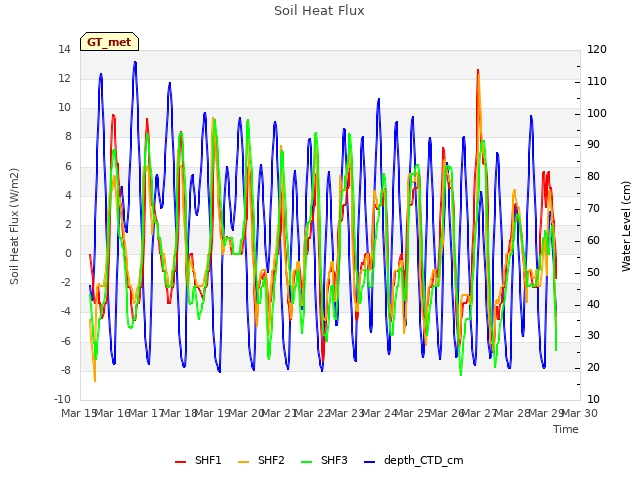Click the Mar 20 x-axis tick label
This screenshot has height=480, width=640.
(246, 413)
